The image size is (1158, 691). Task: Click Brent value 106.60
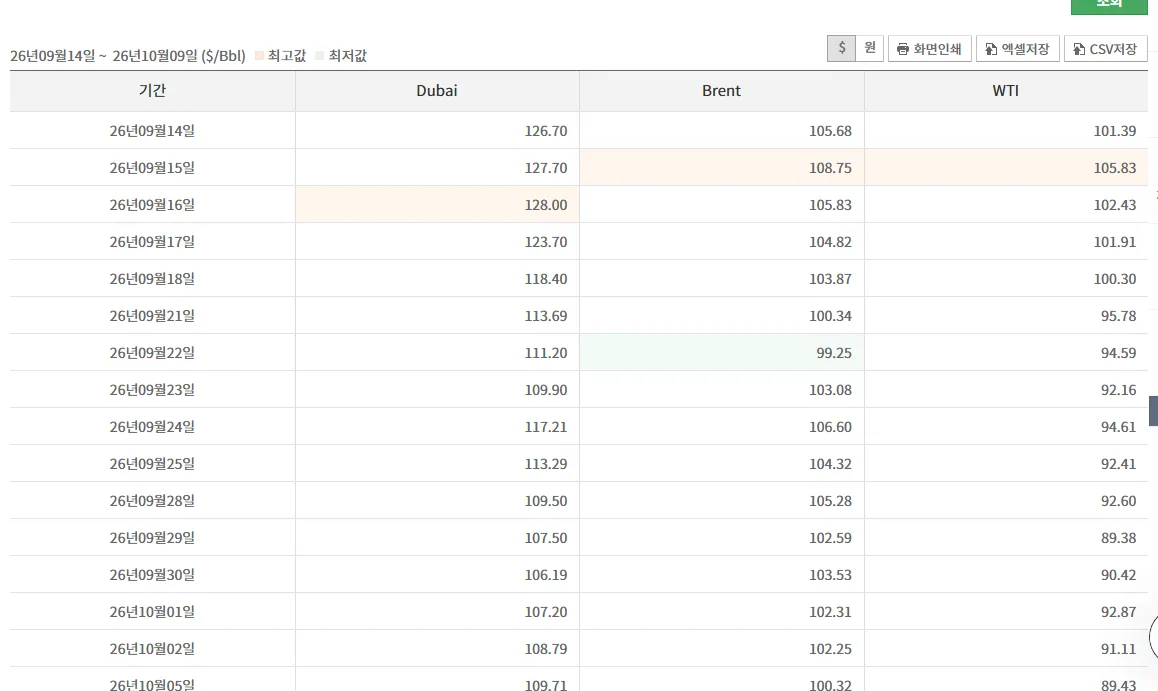[x=830, y=427]
